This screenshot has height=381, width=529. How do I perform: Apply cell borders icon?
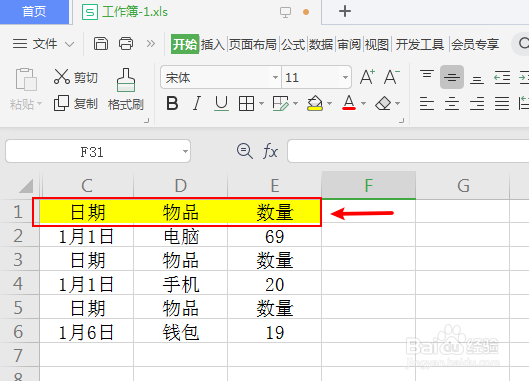(246, 103)
